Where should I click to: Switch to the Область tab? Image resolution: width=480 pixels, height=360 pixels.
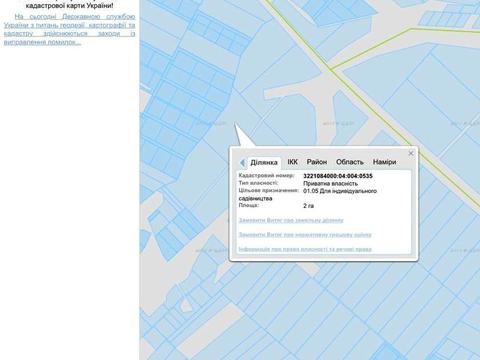(x=350, y=162)
